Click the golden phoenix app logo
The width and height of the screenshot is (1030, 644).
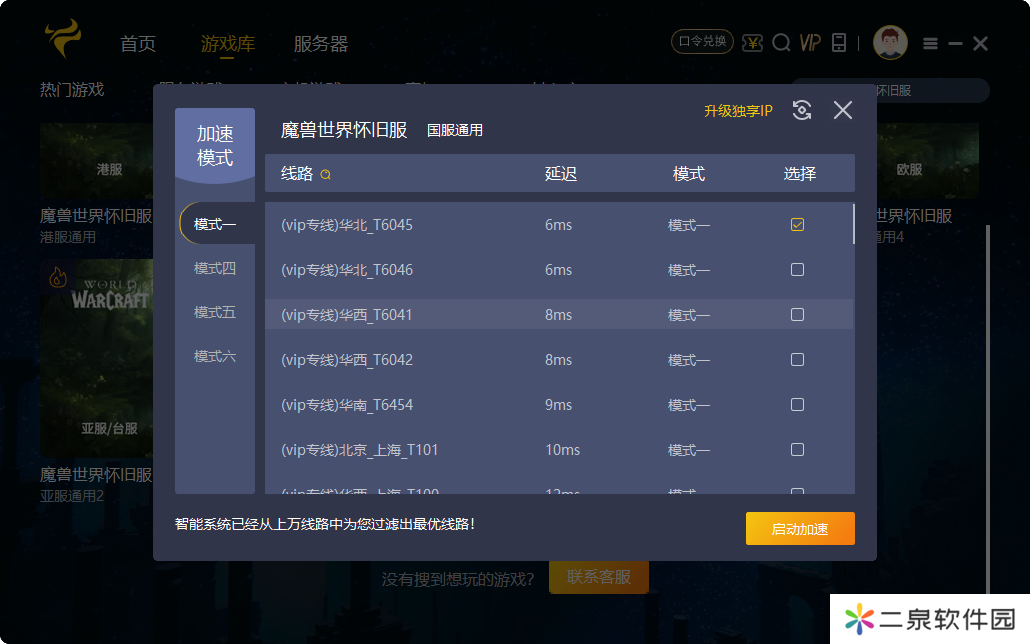(64, 38)
